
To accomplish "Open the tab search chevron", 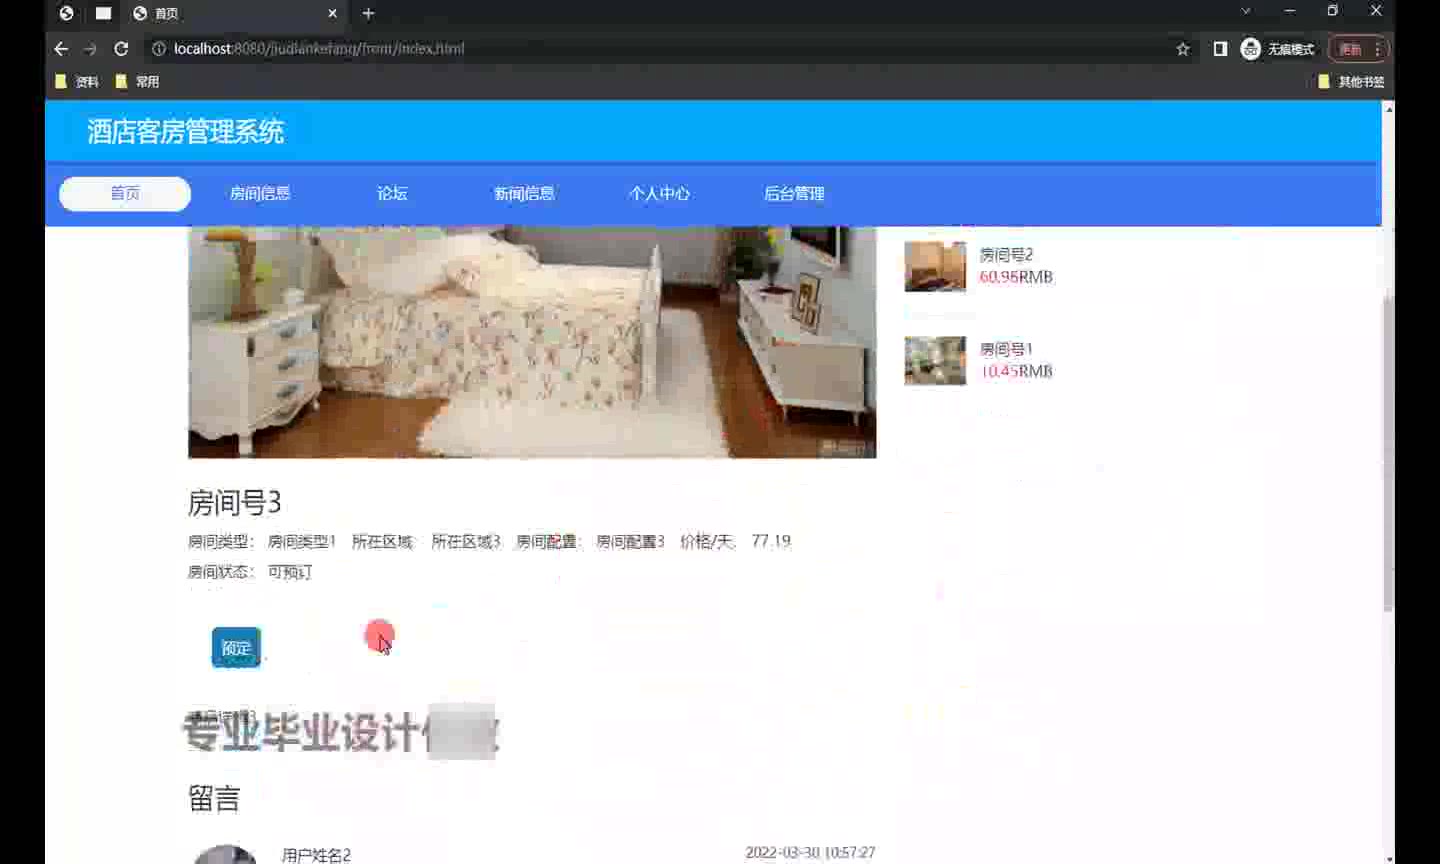I will tap(1246, 11).
